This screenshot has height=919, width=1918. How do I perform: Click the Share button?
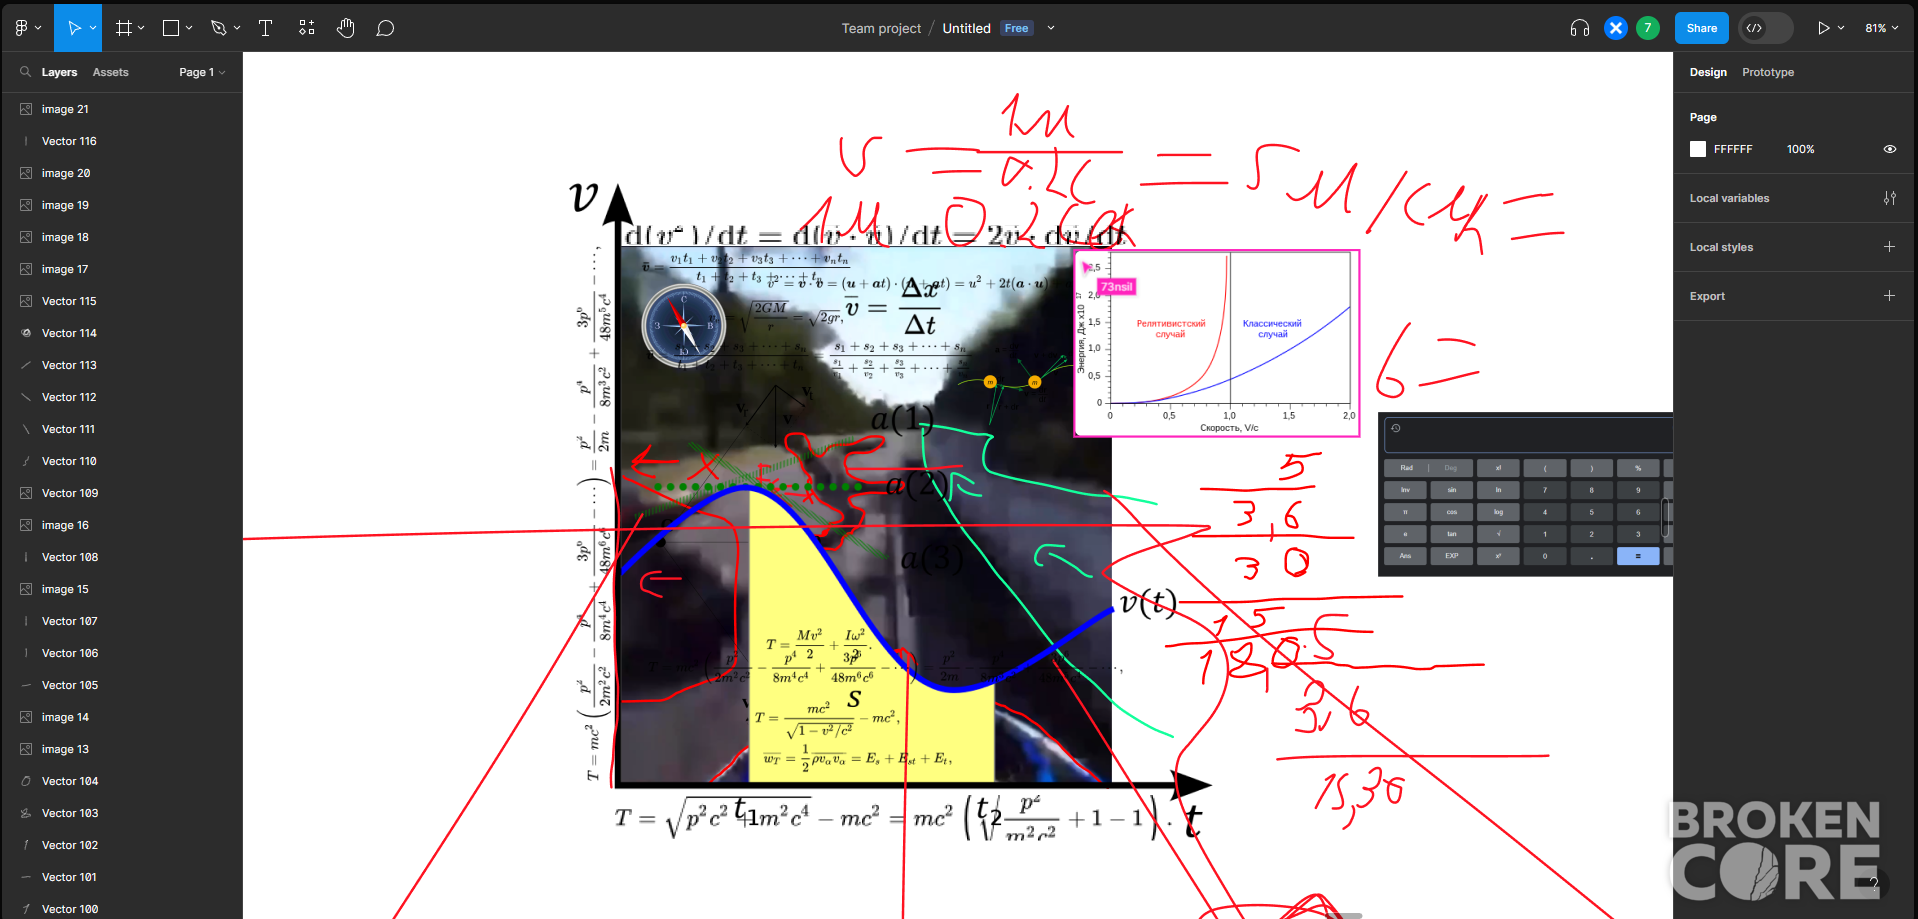click(x=1701, y=28)
